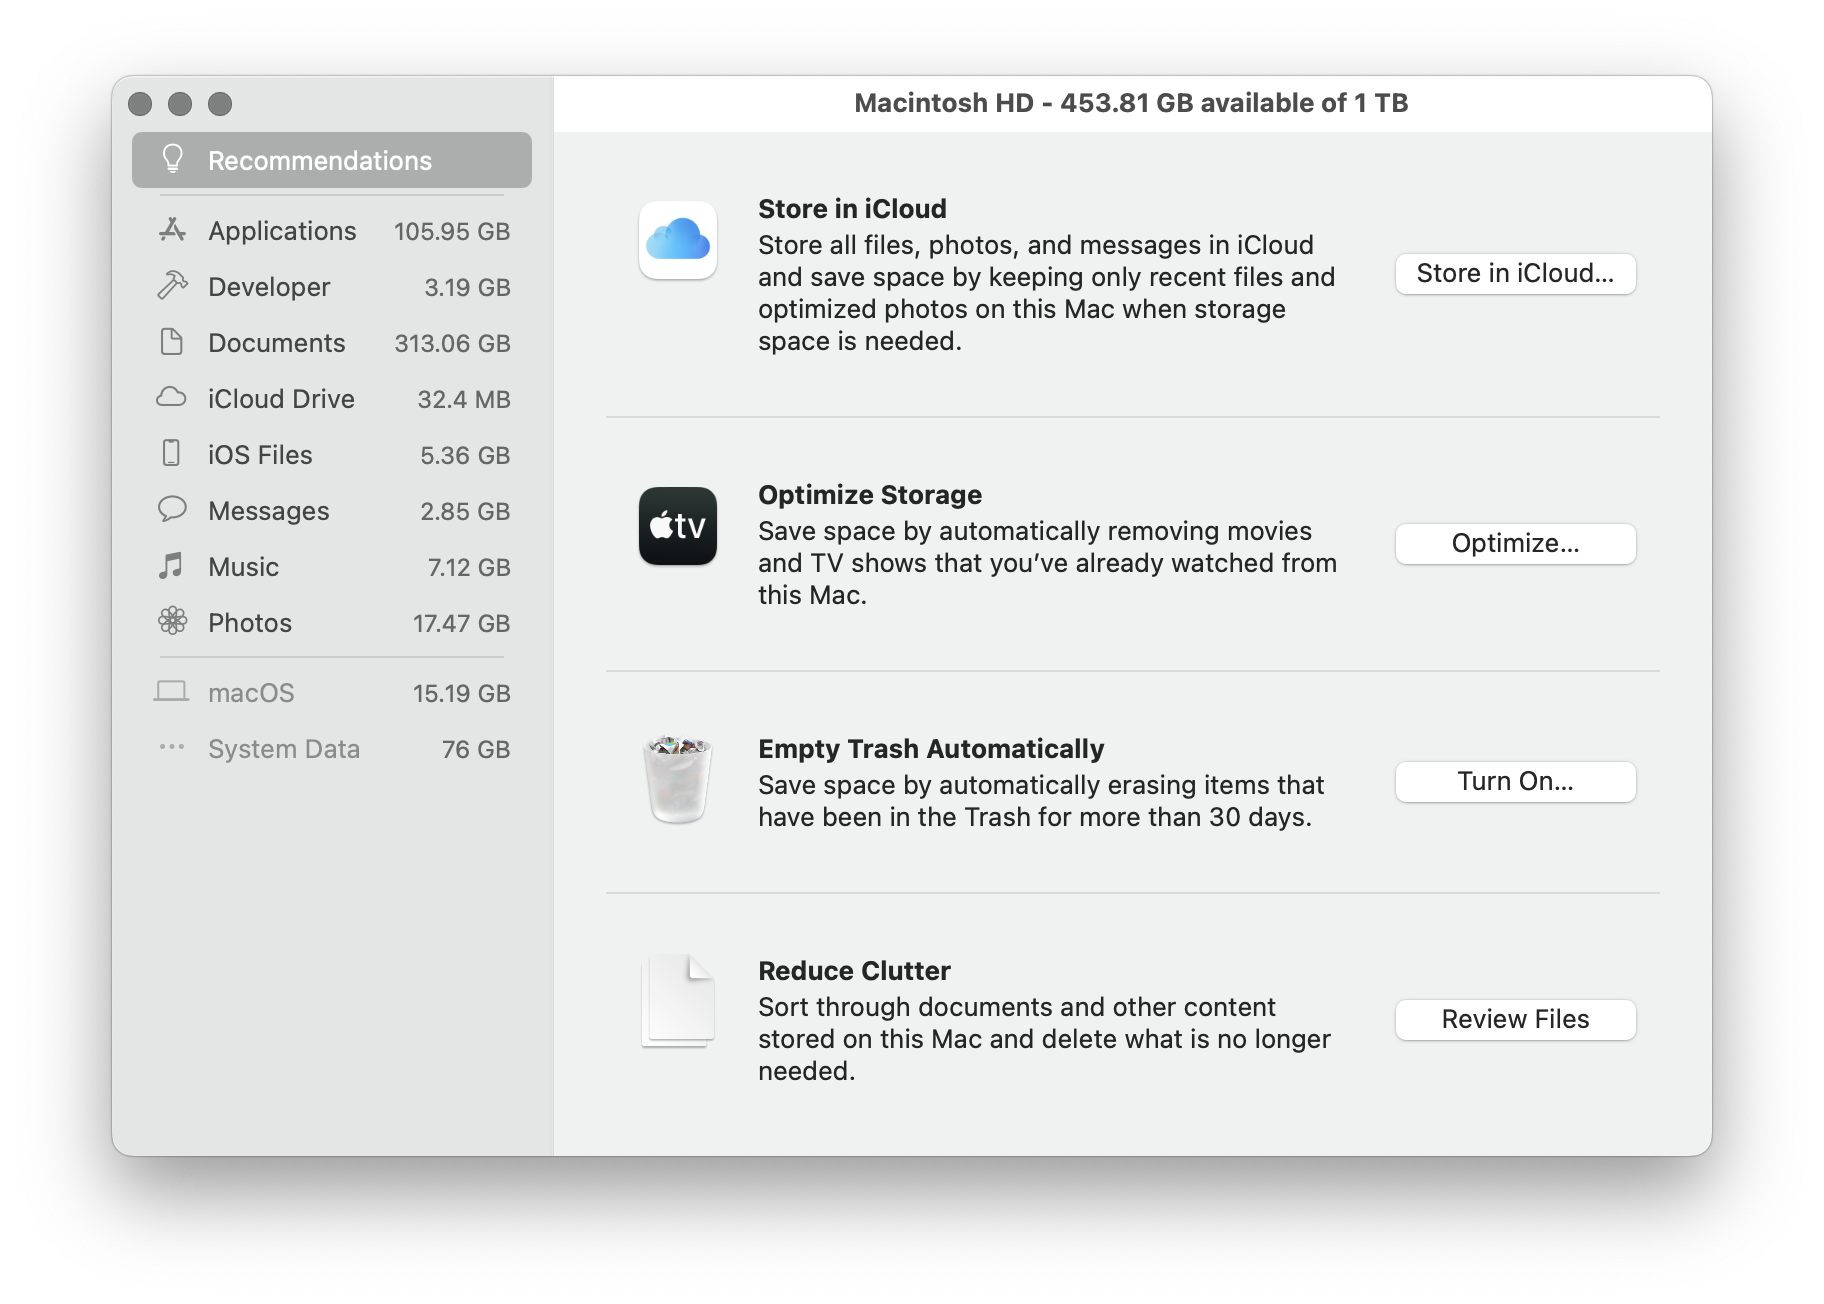1824x1304 pixels.
Task: Click the Optimize… button
Action: 1515,544
